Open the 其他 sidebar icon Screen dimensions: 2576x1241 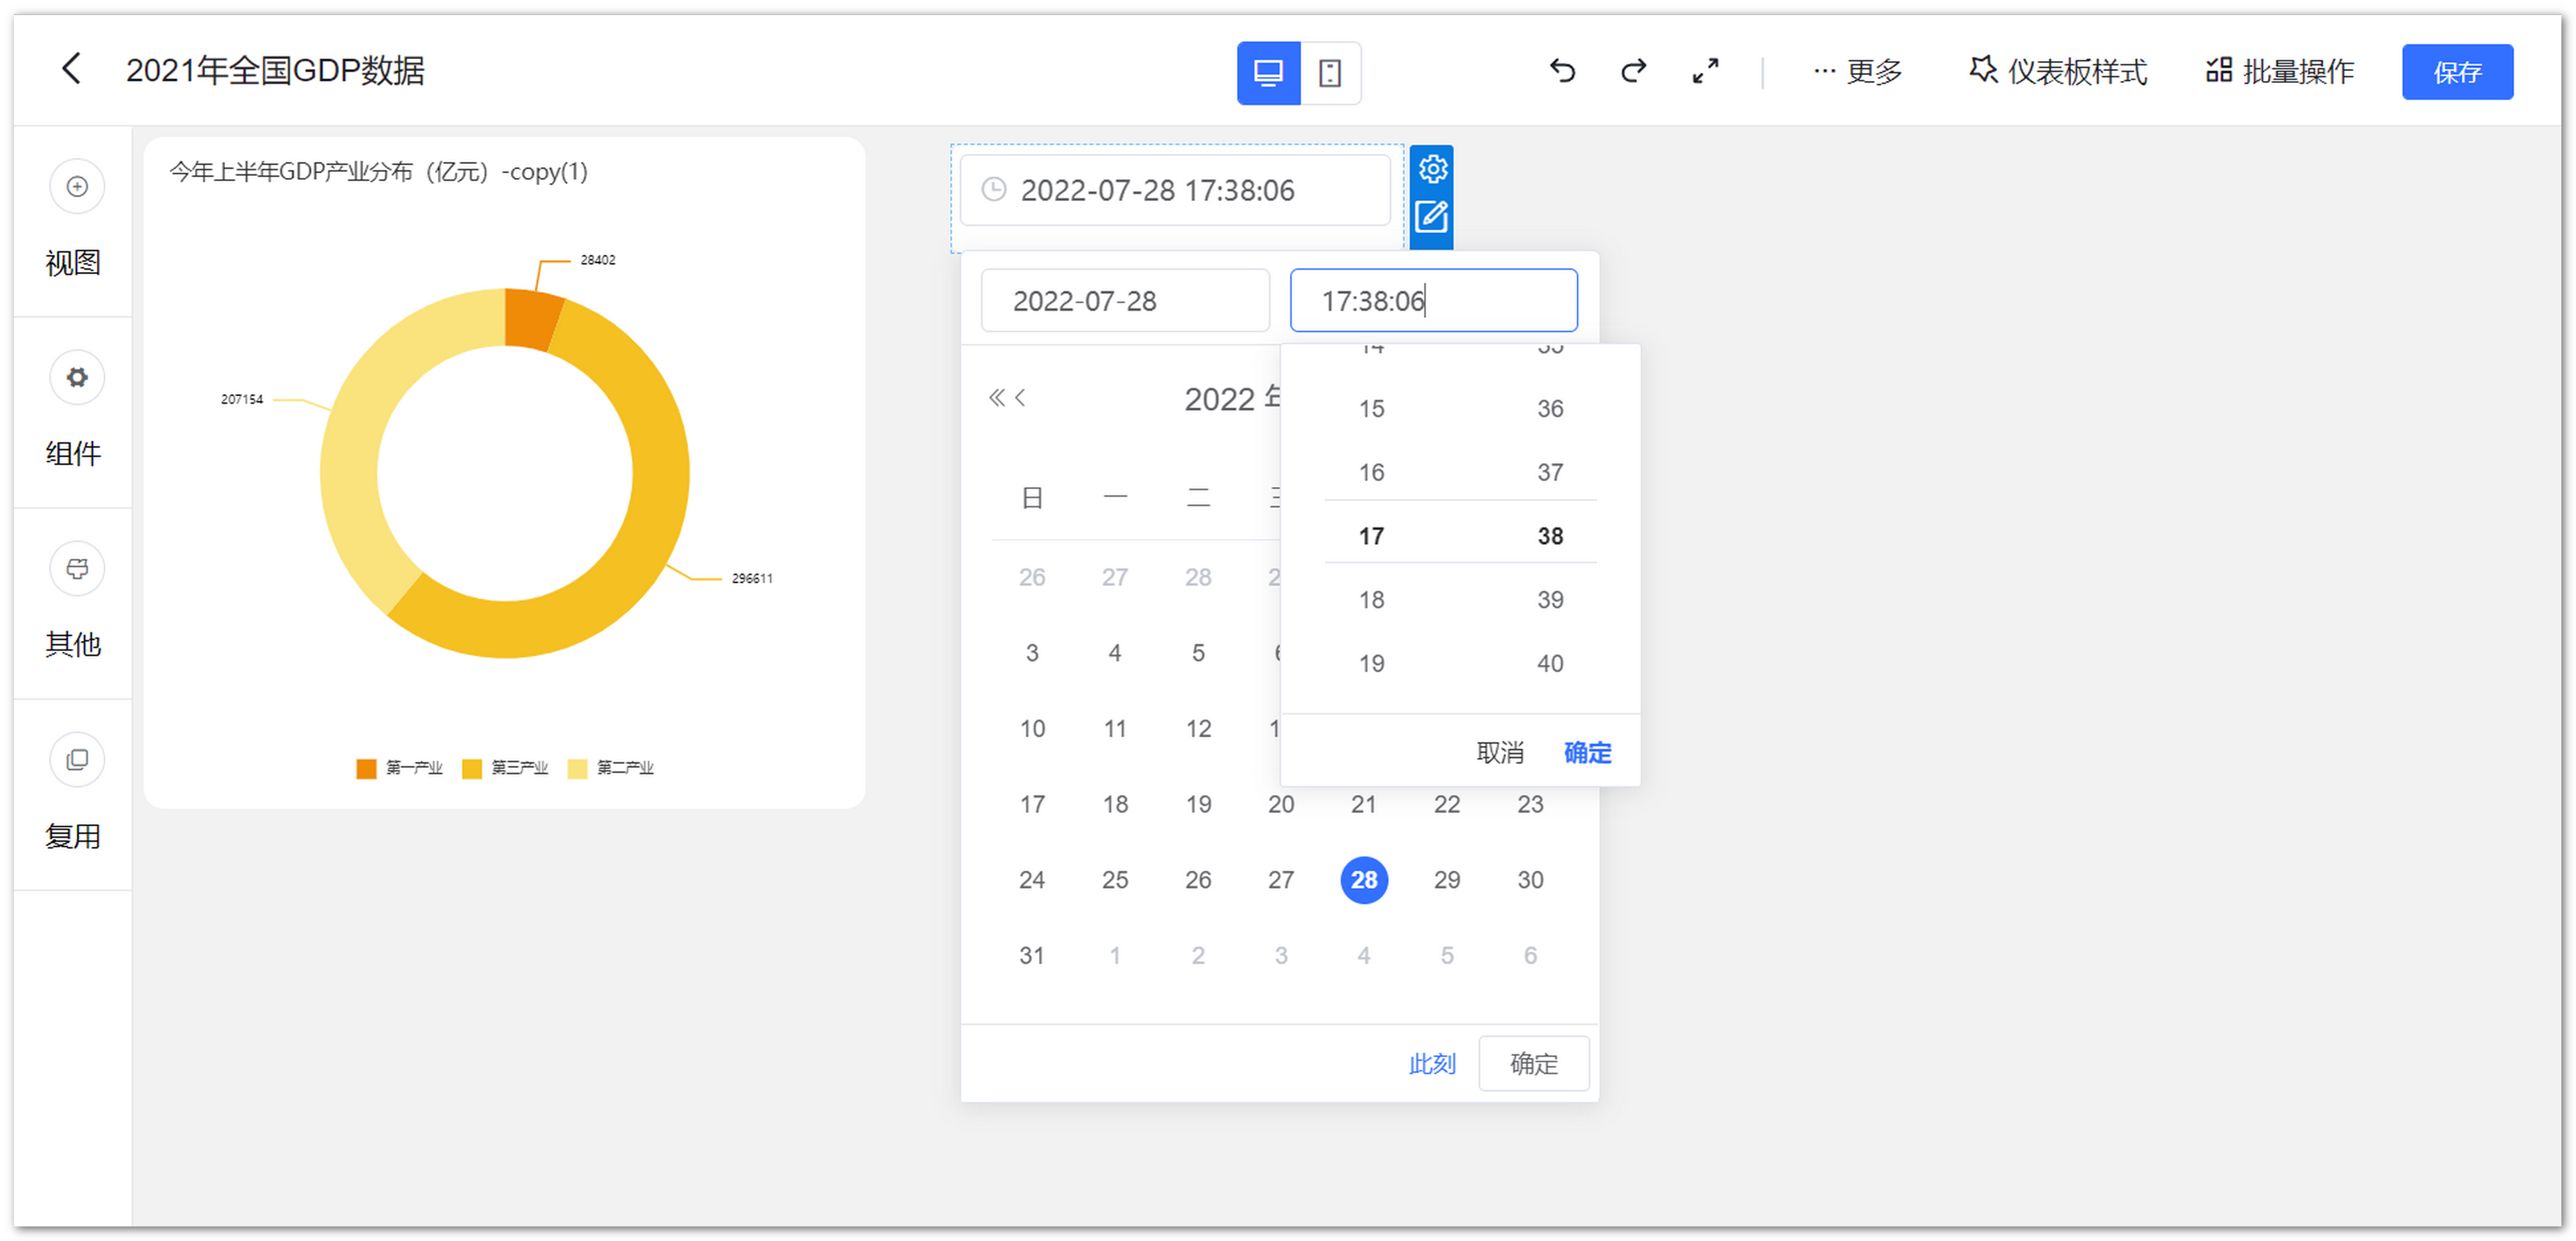coord(77,569)
